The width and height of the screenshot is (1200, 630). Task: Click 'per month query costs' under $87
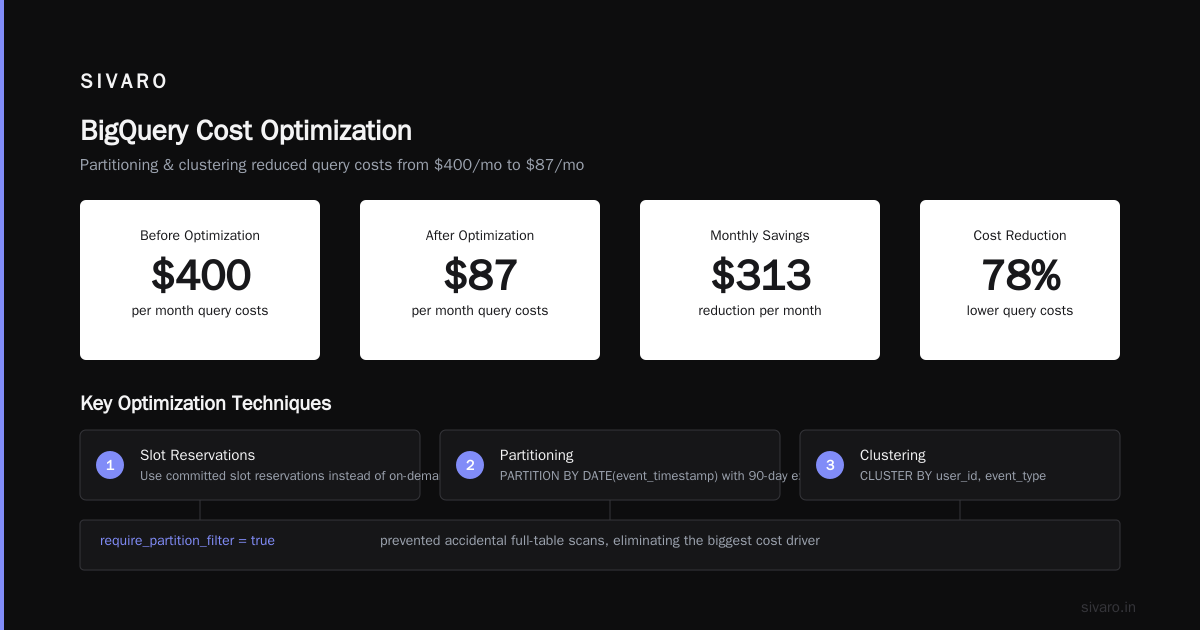click(x=480, y=311)
